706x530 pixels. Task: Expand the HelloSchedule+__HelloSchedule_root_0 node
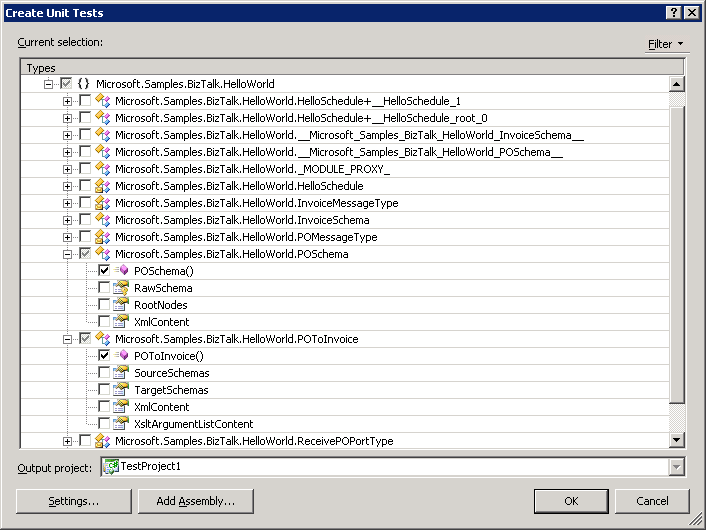click(x=67, y=118)
